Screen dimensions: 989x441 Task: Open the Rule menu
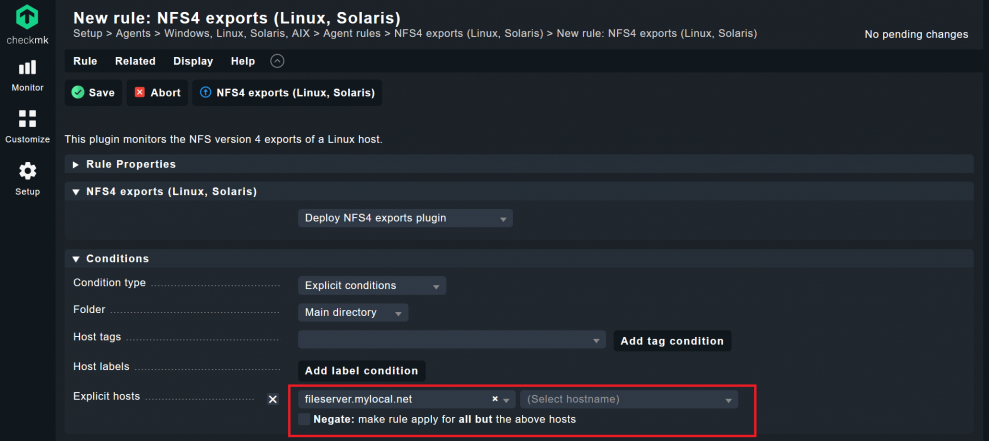(85, 61)
